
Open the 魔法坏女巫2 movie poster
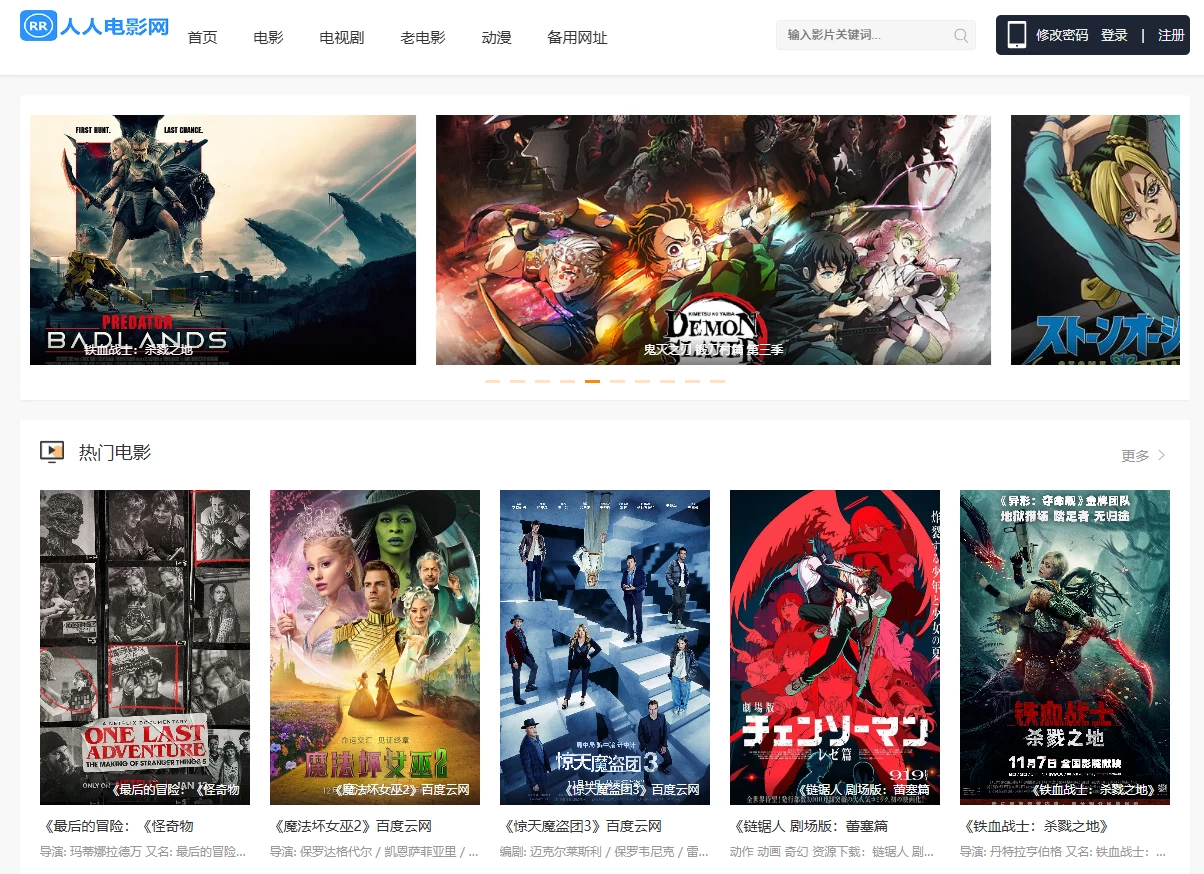point(375,647)
